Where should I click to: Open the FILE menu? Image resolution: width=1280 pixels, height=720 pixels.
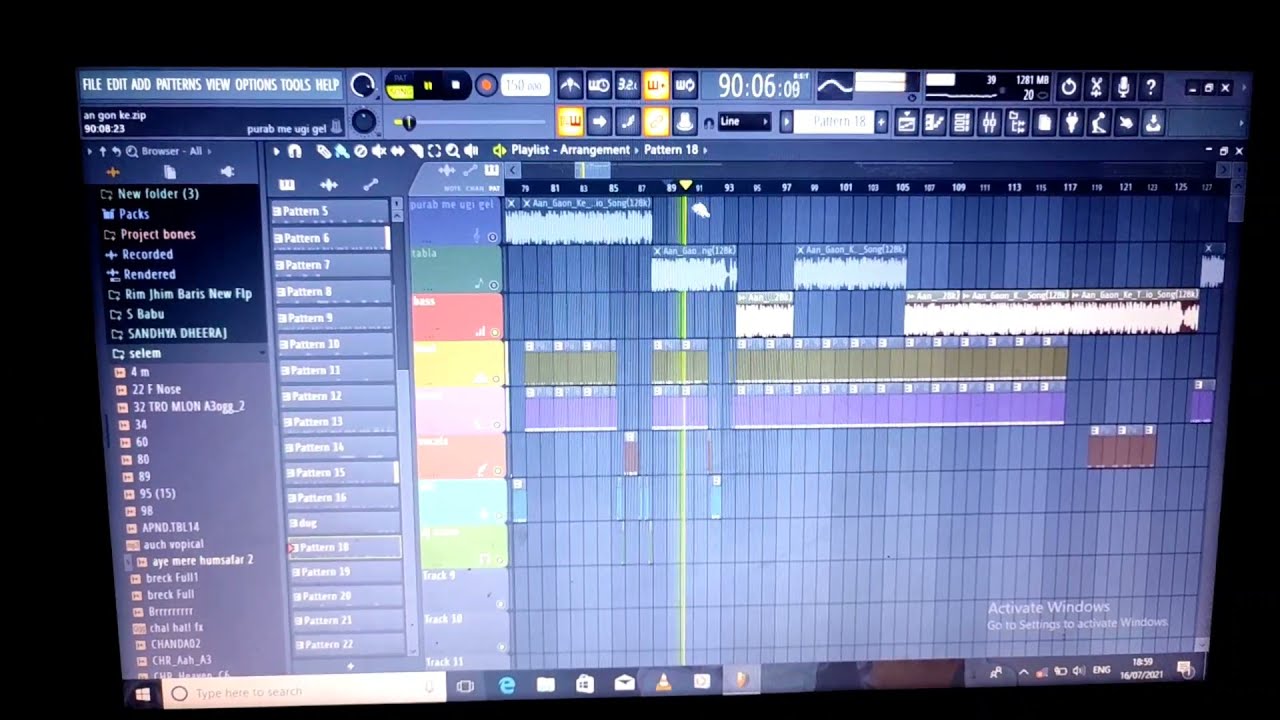coord(92,85)
